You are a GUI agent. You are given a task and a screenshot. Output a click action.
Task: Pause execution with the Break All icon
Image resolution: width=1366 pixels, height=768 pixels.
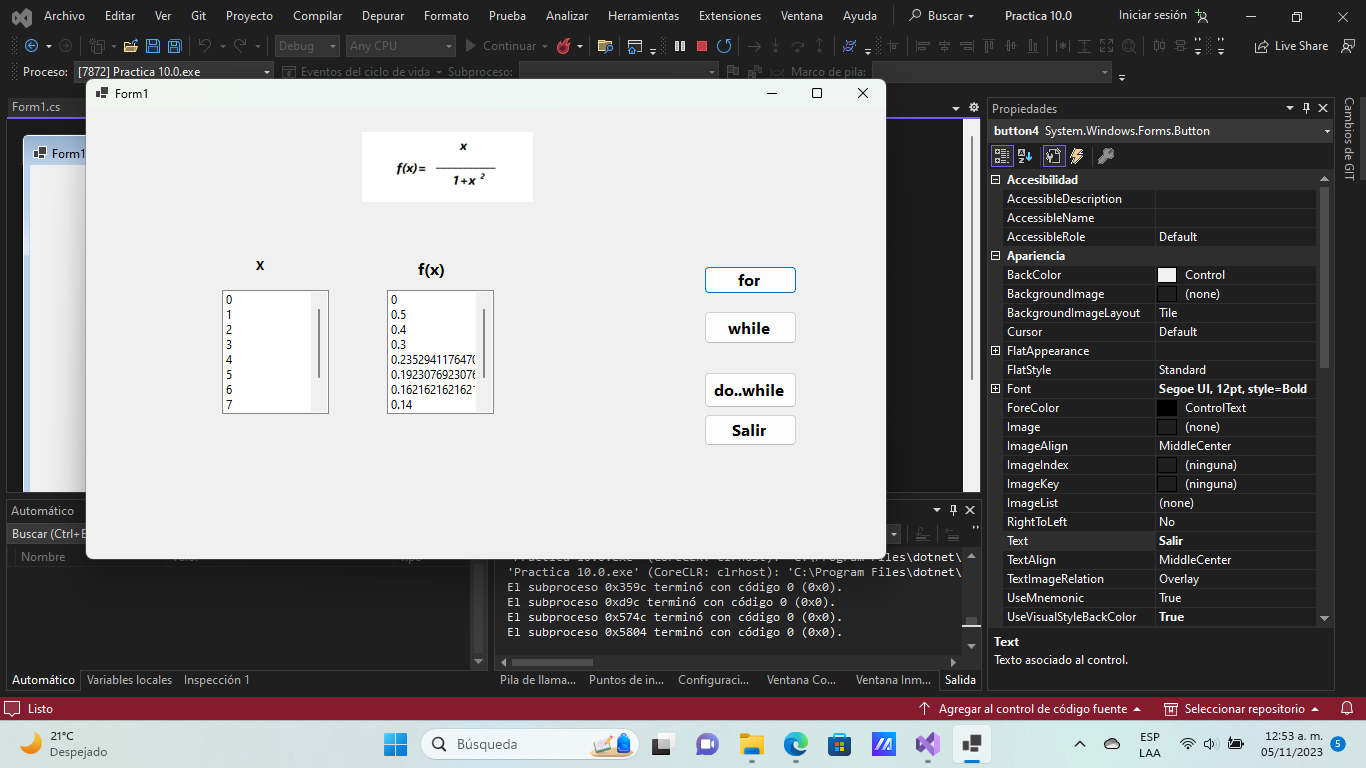tap(680, 45)
